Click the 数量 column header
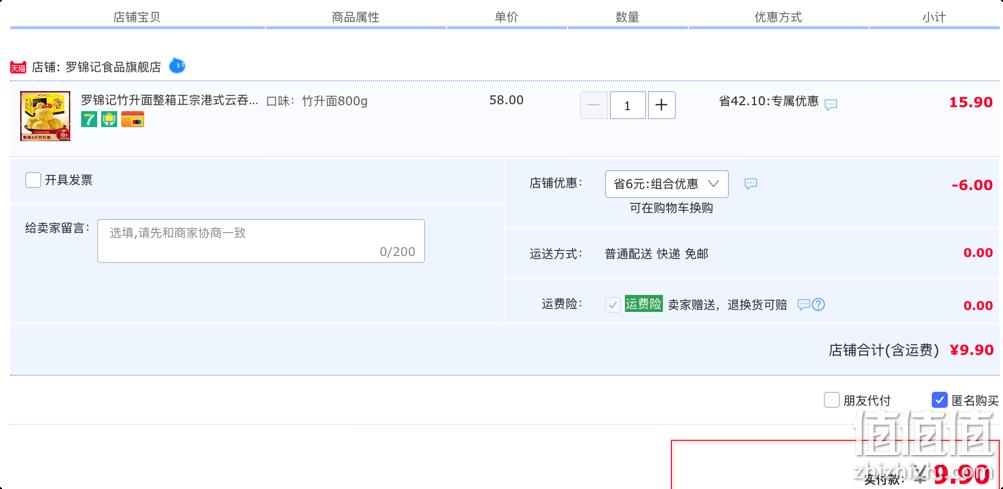The image size is (1003, 489). tap(628, 17)
